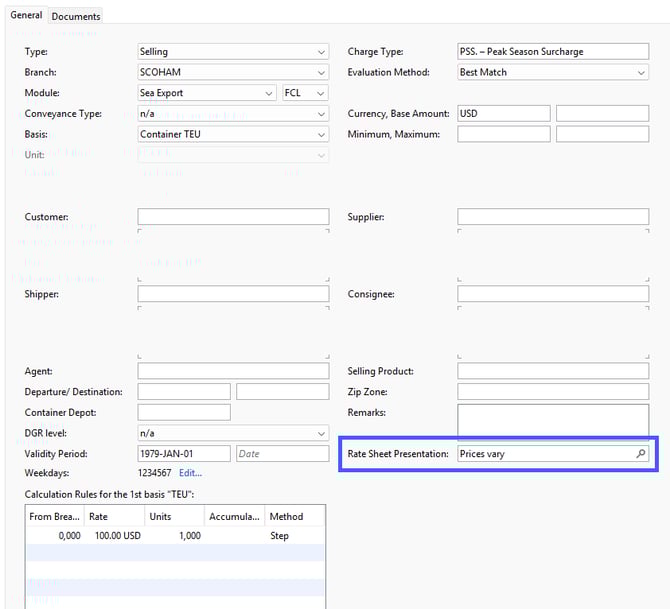Click the Customer input field
Viewport: 670px width, 609px height.
pos(233,217)
